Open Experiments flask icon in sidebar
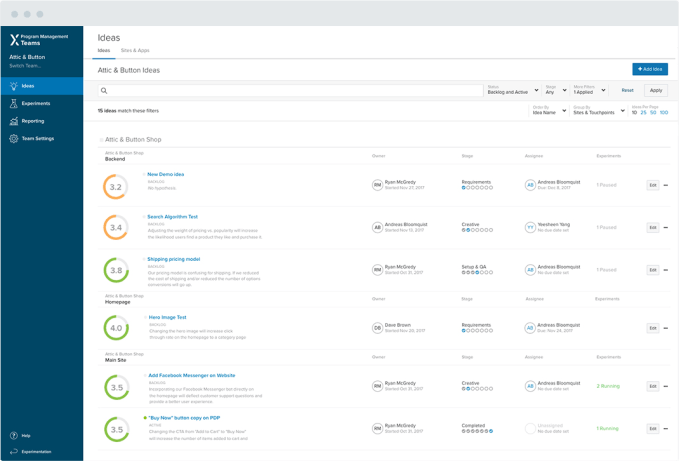Image resolution: width=679 pixels, height=461 pixels. [x=14, y=103]
